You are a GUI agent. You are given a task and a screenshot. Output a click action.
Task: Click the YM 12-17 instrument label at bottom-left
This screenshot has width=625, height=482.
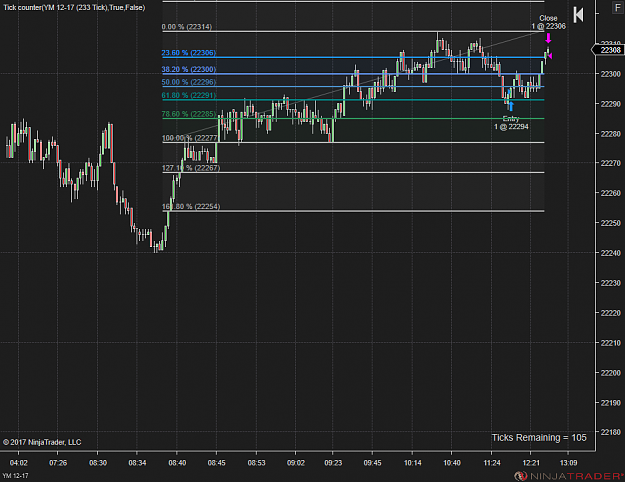point(16,476)
